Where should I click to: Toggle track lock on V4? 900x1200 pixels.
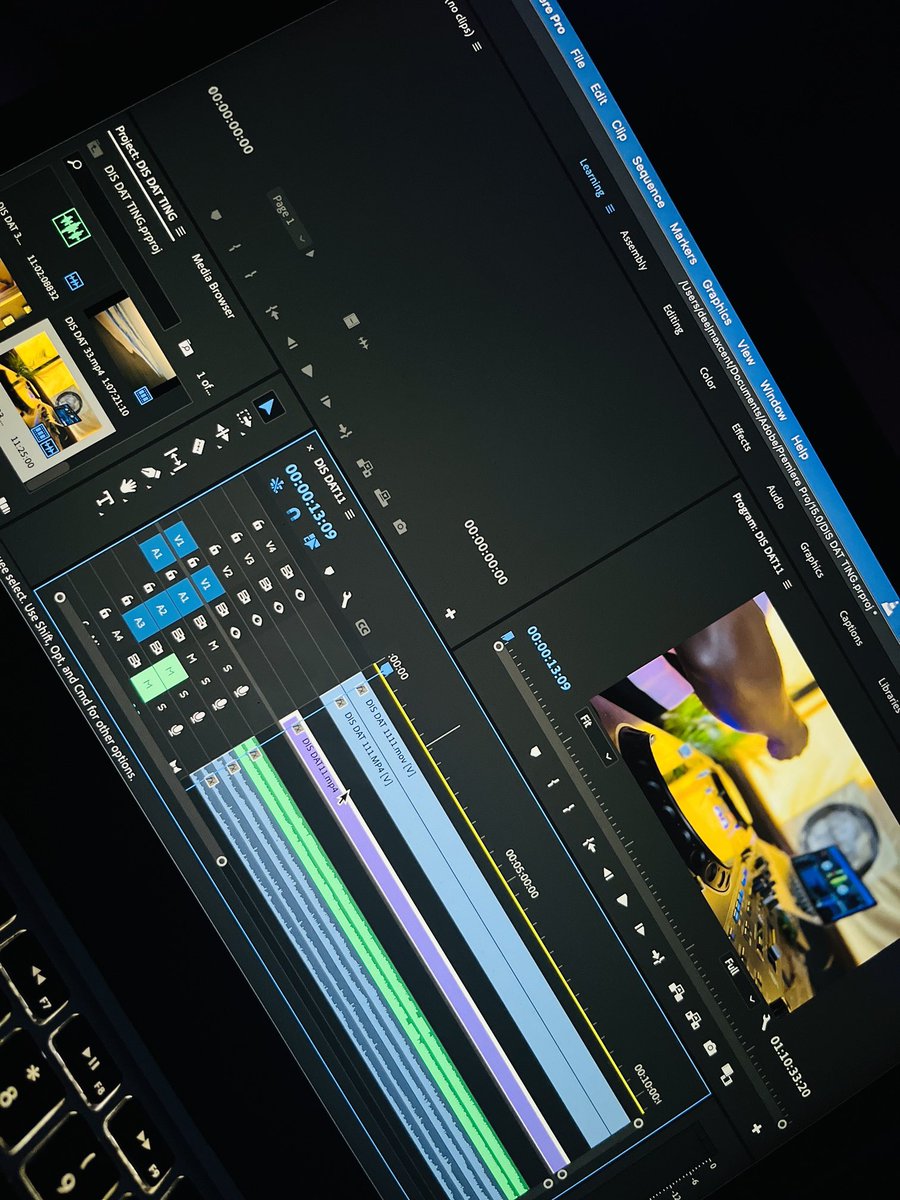click(258, 524)
